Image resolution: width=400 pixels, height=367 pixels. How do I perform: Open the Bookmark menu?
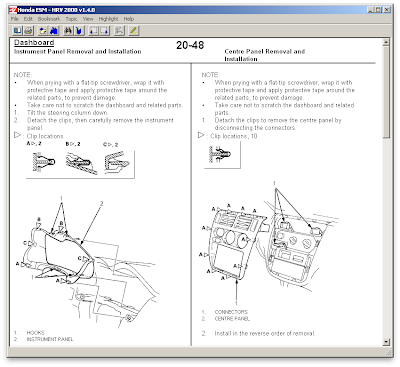click(x=49, y=19)
